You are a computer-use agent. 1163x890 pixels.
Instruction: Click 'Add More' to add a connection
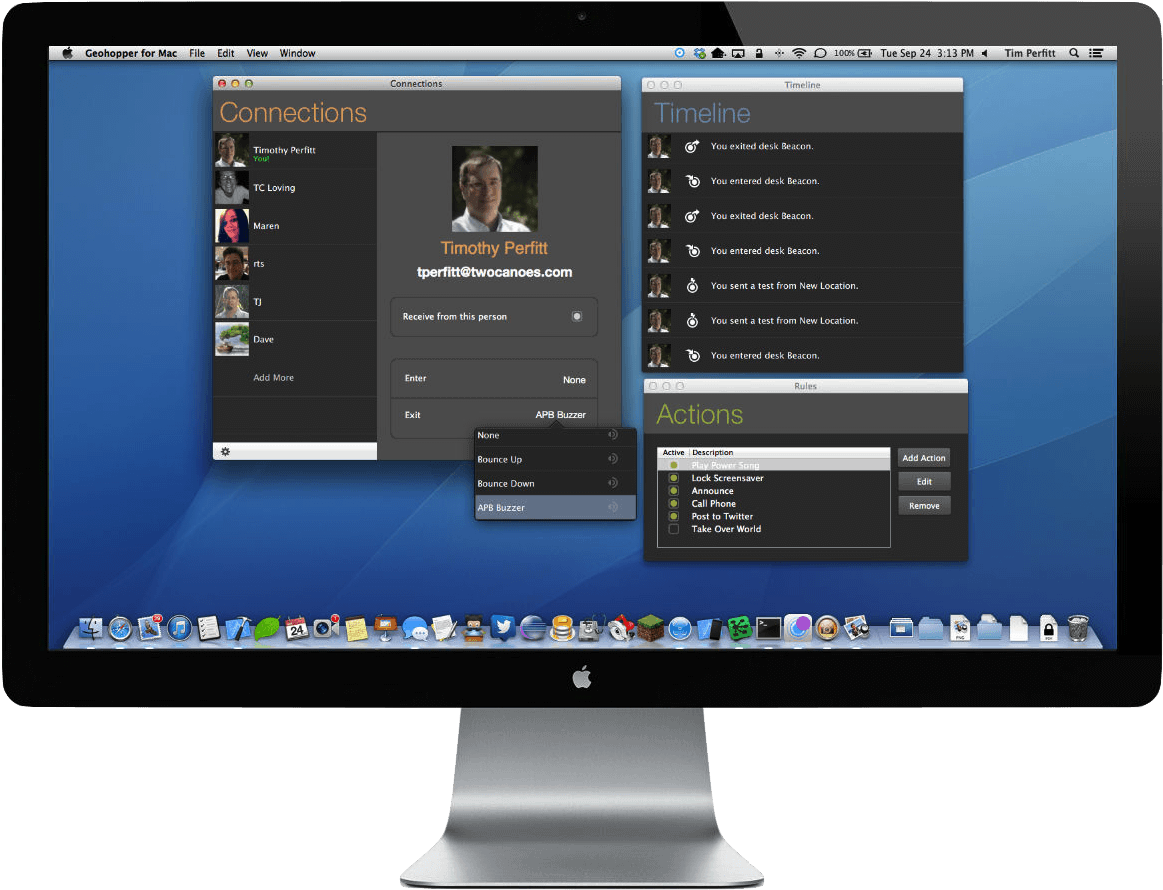pos(273,377)
